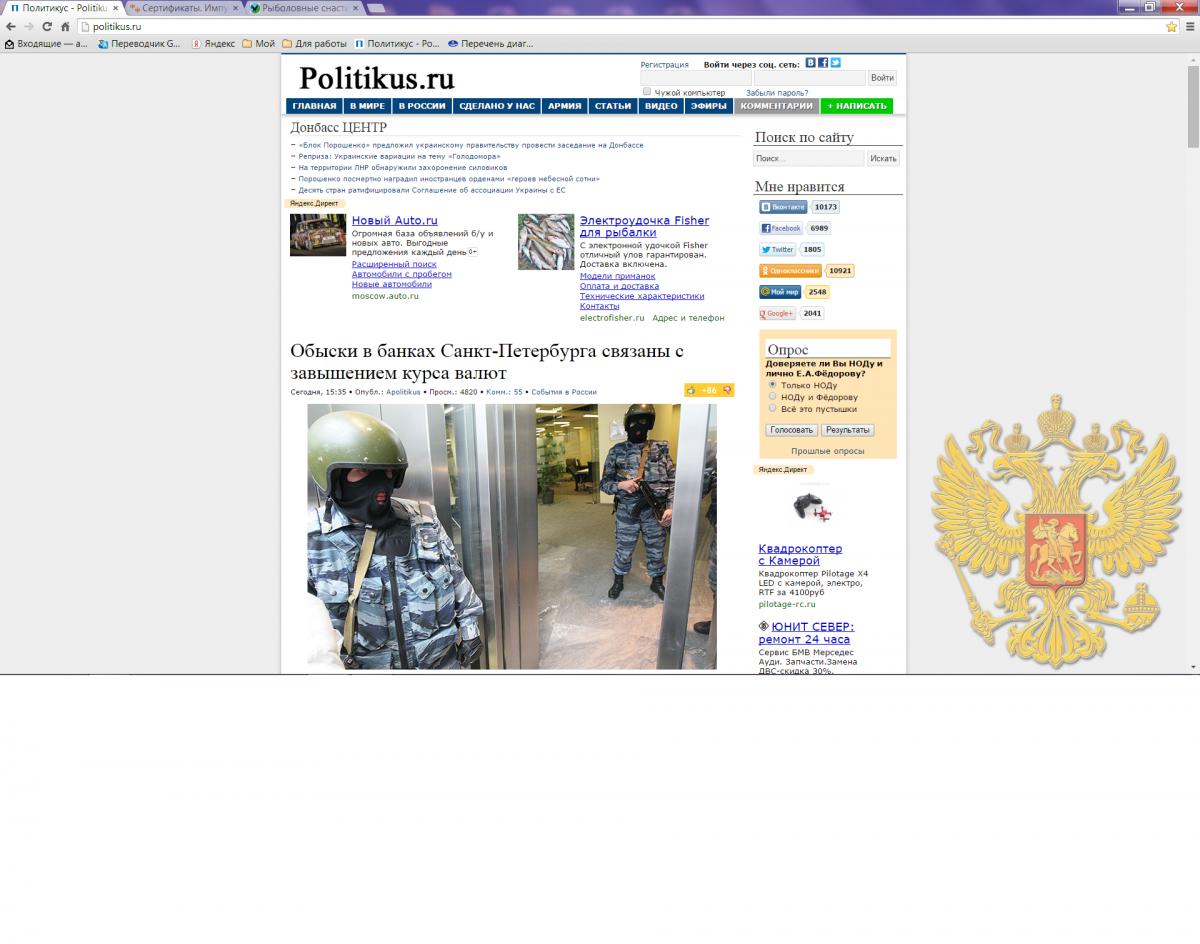Click the VK social login icon
This screenshot has width=1200, height=944.
click(811, 63)
